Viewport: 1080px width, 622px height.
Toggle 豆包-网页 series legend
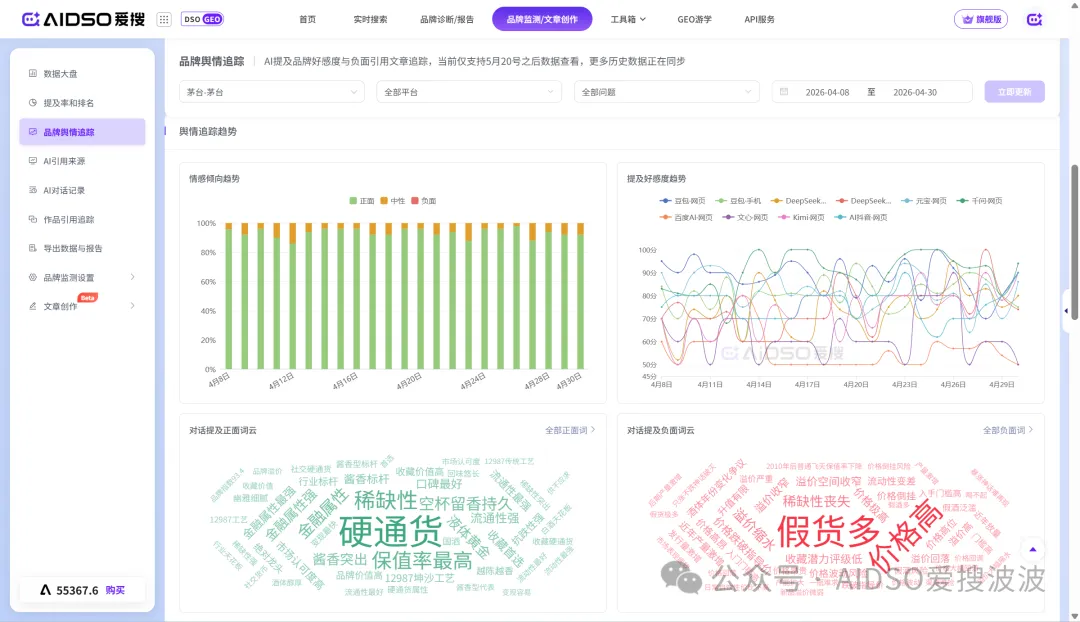tap(683, 201)
